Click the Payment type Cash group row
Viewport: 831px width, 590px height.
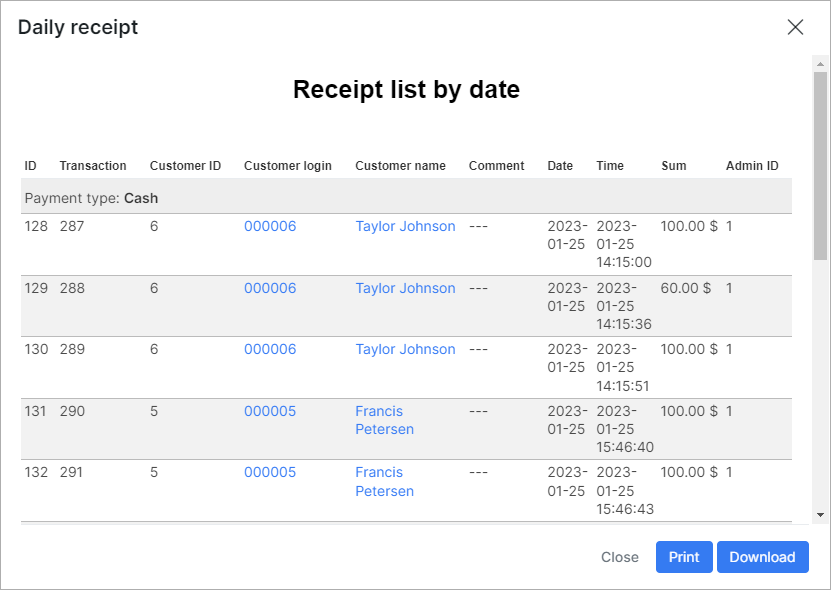tap(406, 197)
